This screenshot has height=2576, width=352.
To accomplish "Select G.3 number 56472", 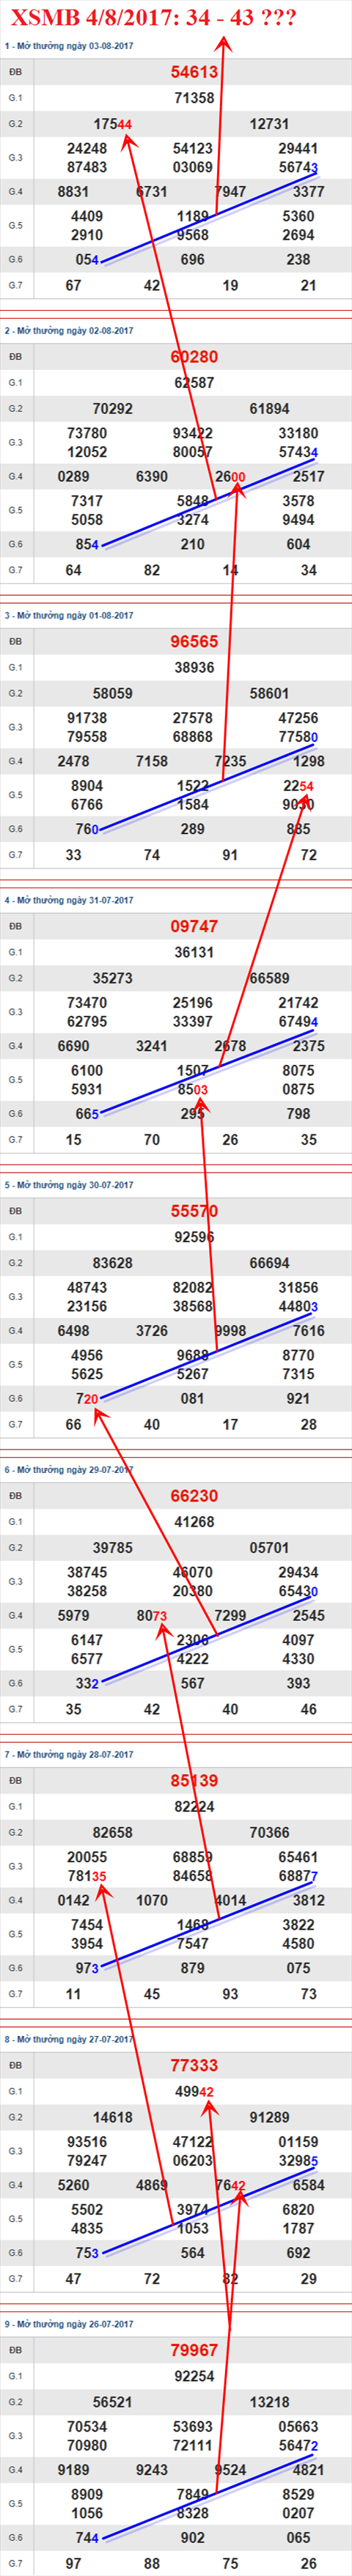I will [298, 2445].
